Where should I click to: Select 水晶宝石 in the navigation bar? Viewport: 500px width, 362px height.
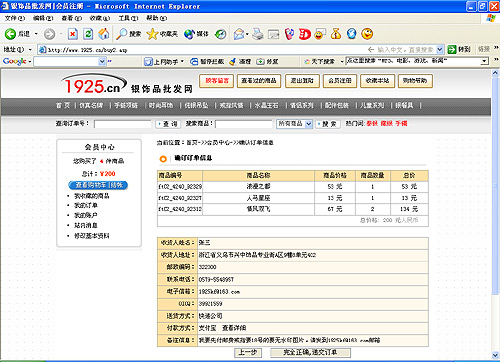[266, 105]
